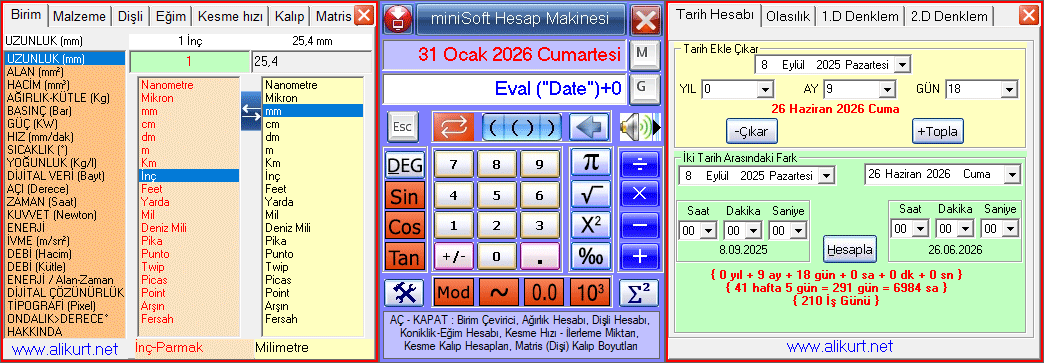The height and width of the screenshot is (363, 1044).
Task: Click the Cos function button
Action: [404, 226]
